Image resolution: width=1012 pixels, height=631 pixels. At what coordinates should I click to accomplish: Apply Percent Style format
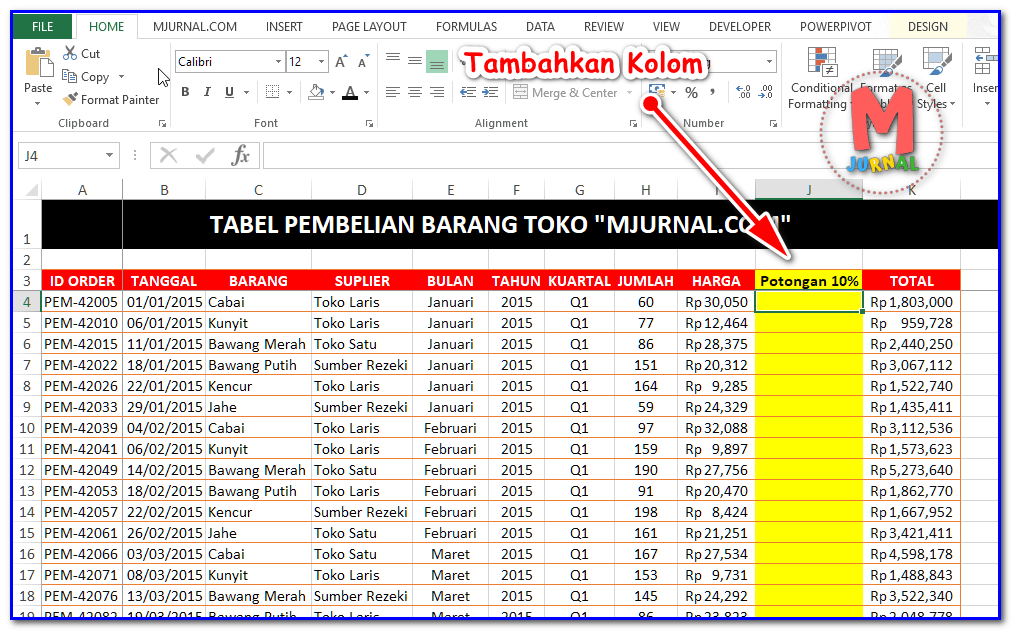coord(691,93)
